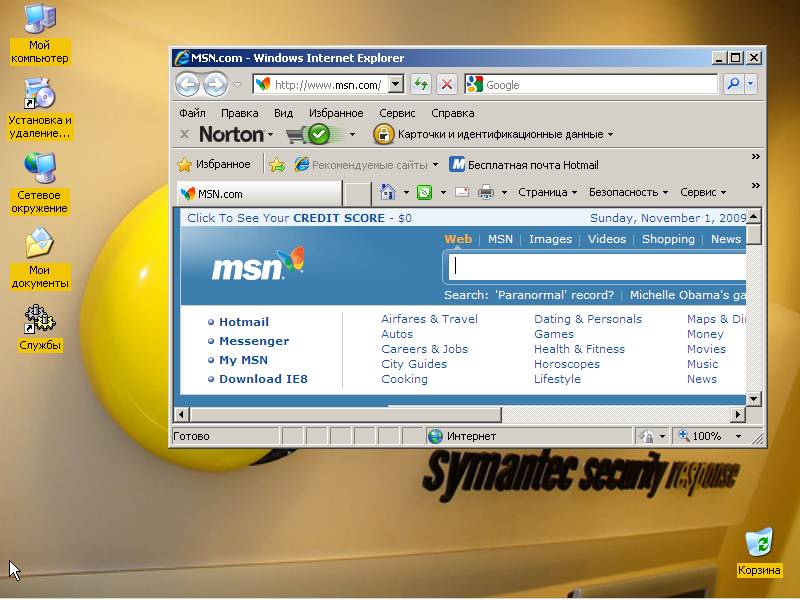The width and height of the screenshot is (800, 600).
Task: Print page using the printer icon
Action: click(x=486, y=192)
